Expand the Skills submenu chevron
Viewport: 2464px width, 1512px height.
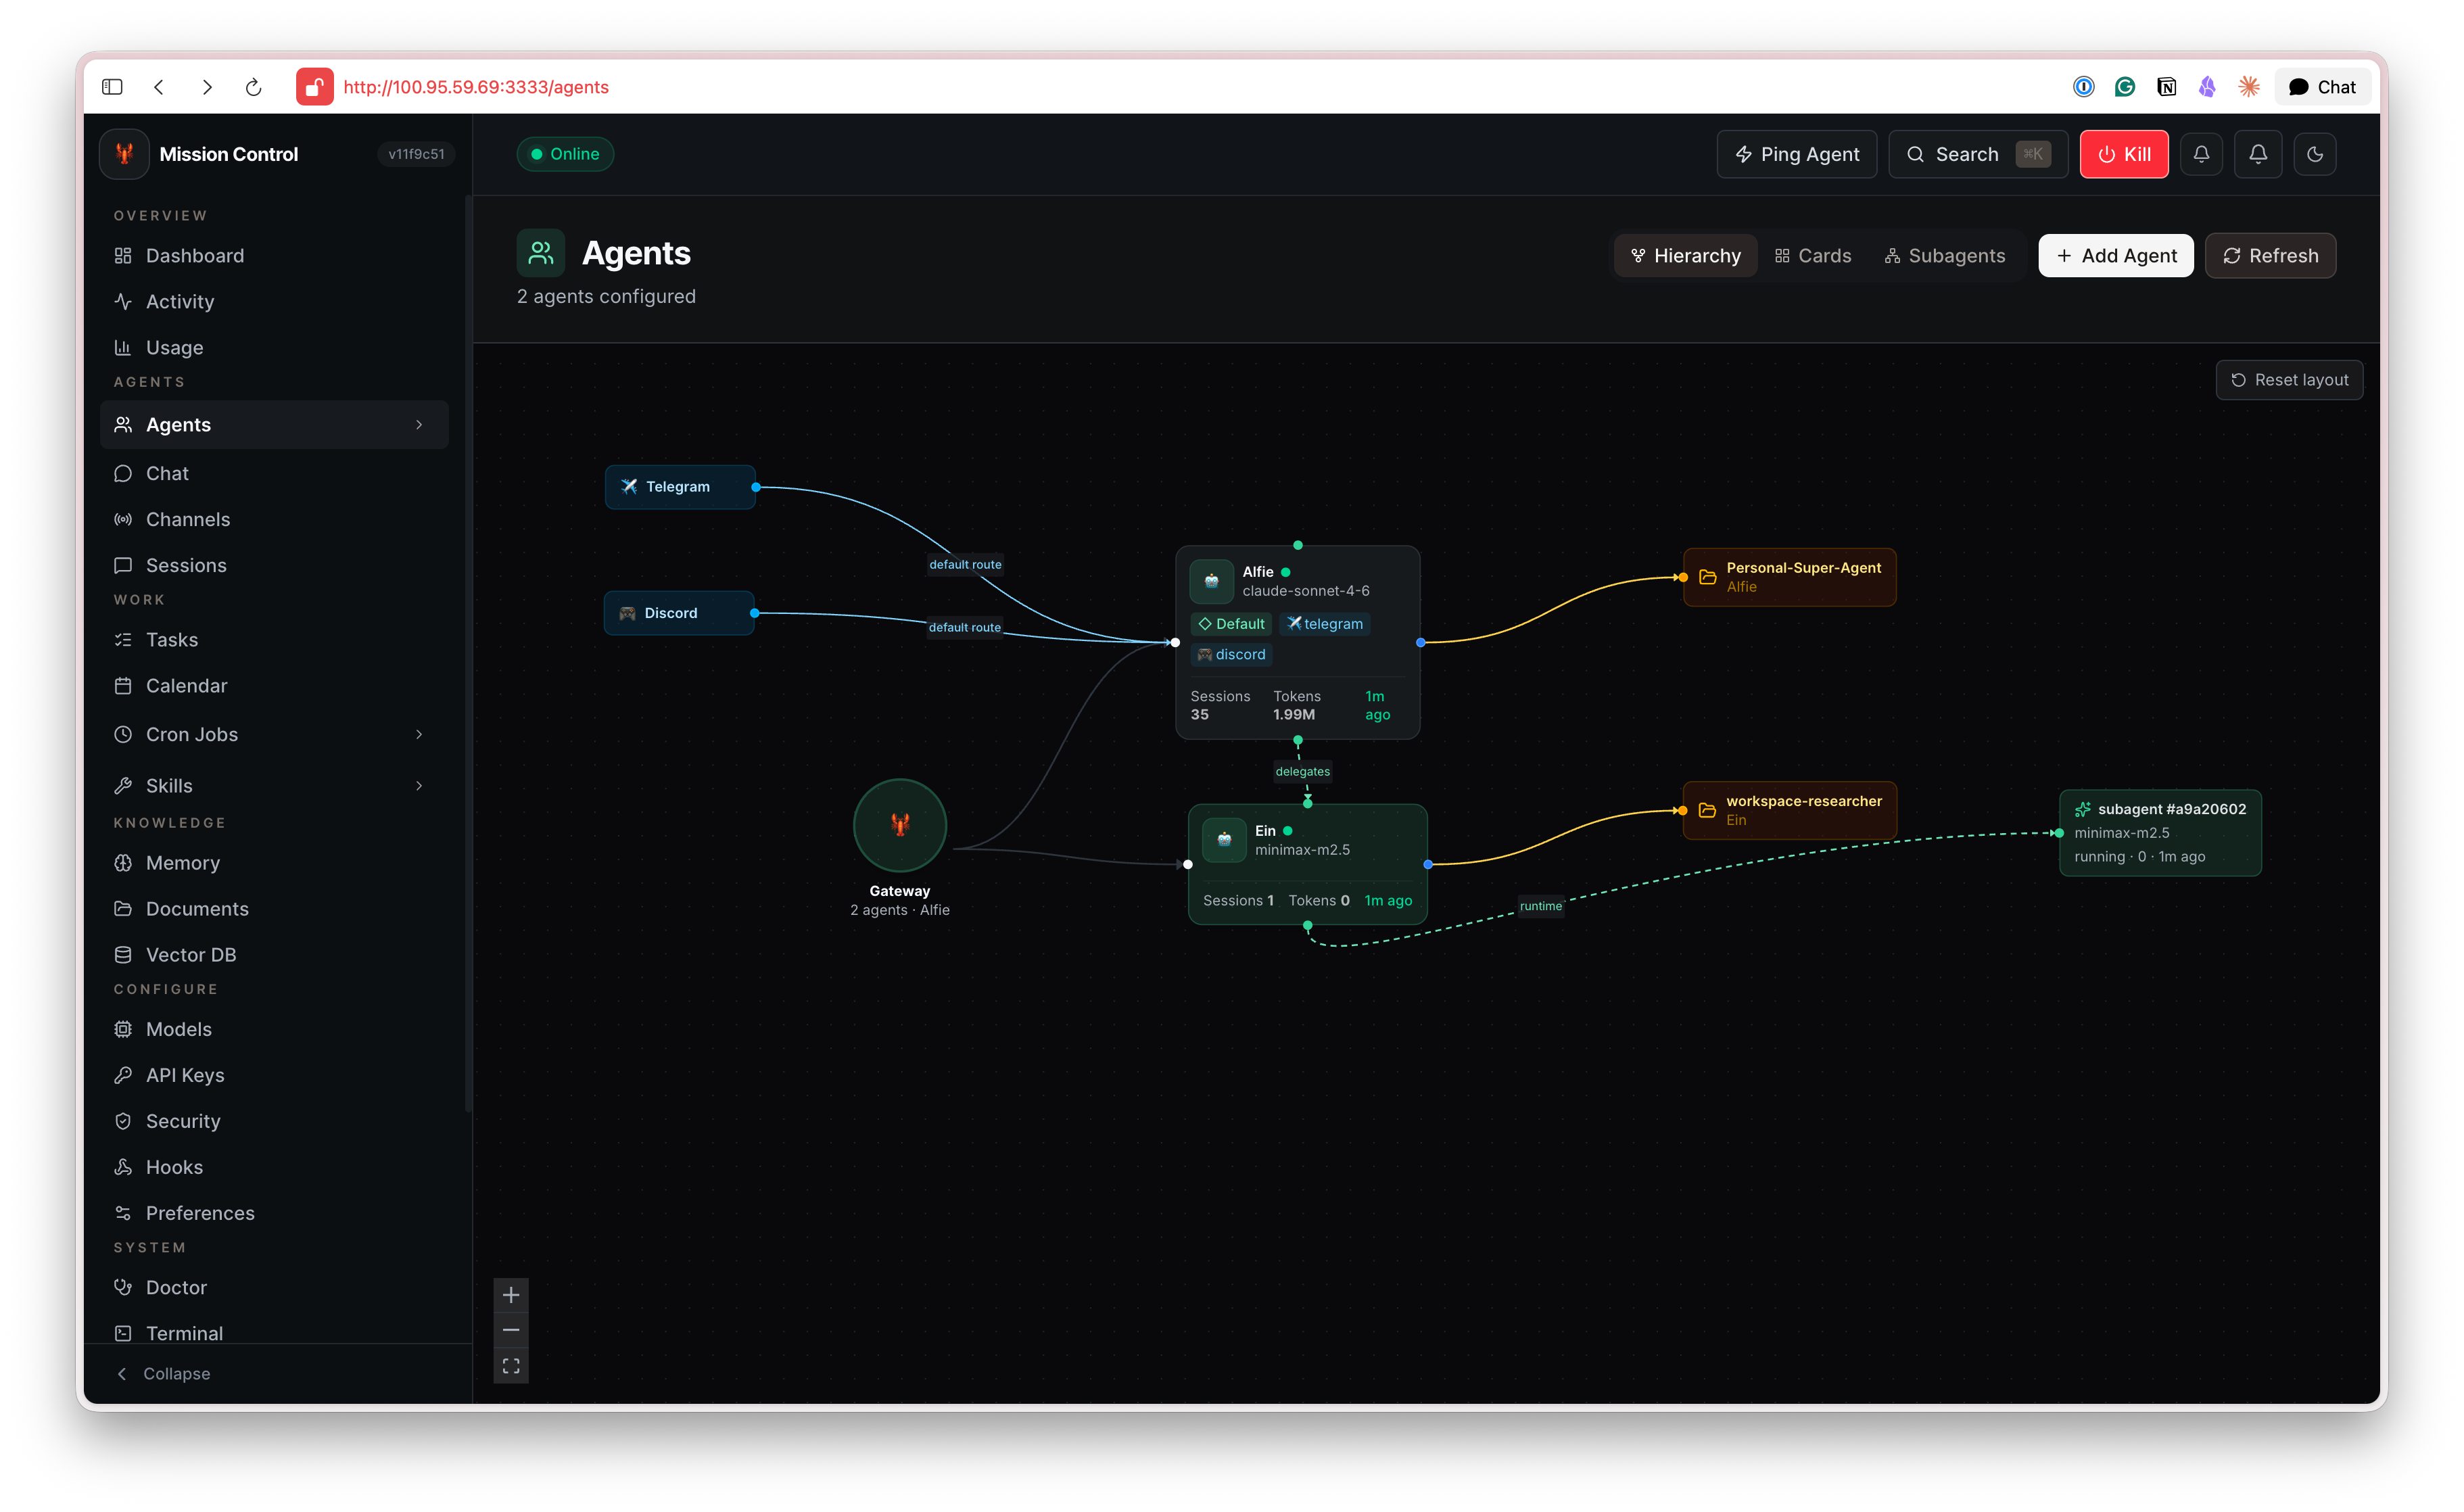[419, 786]
